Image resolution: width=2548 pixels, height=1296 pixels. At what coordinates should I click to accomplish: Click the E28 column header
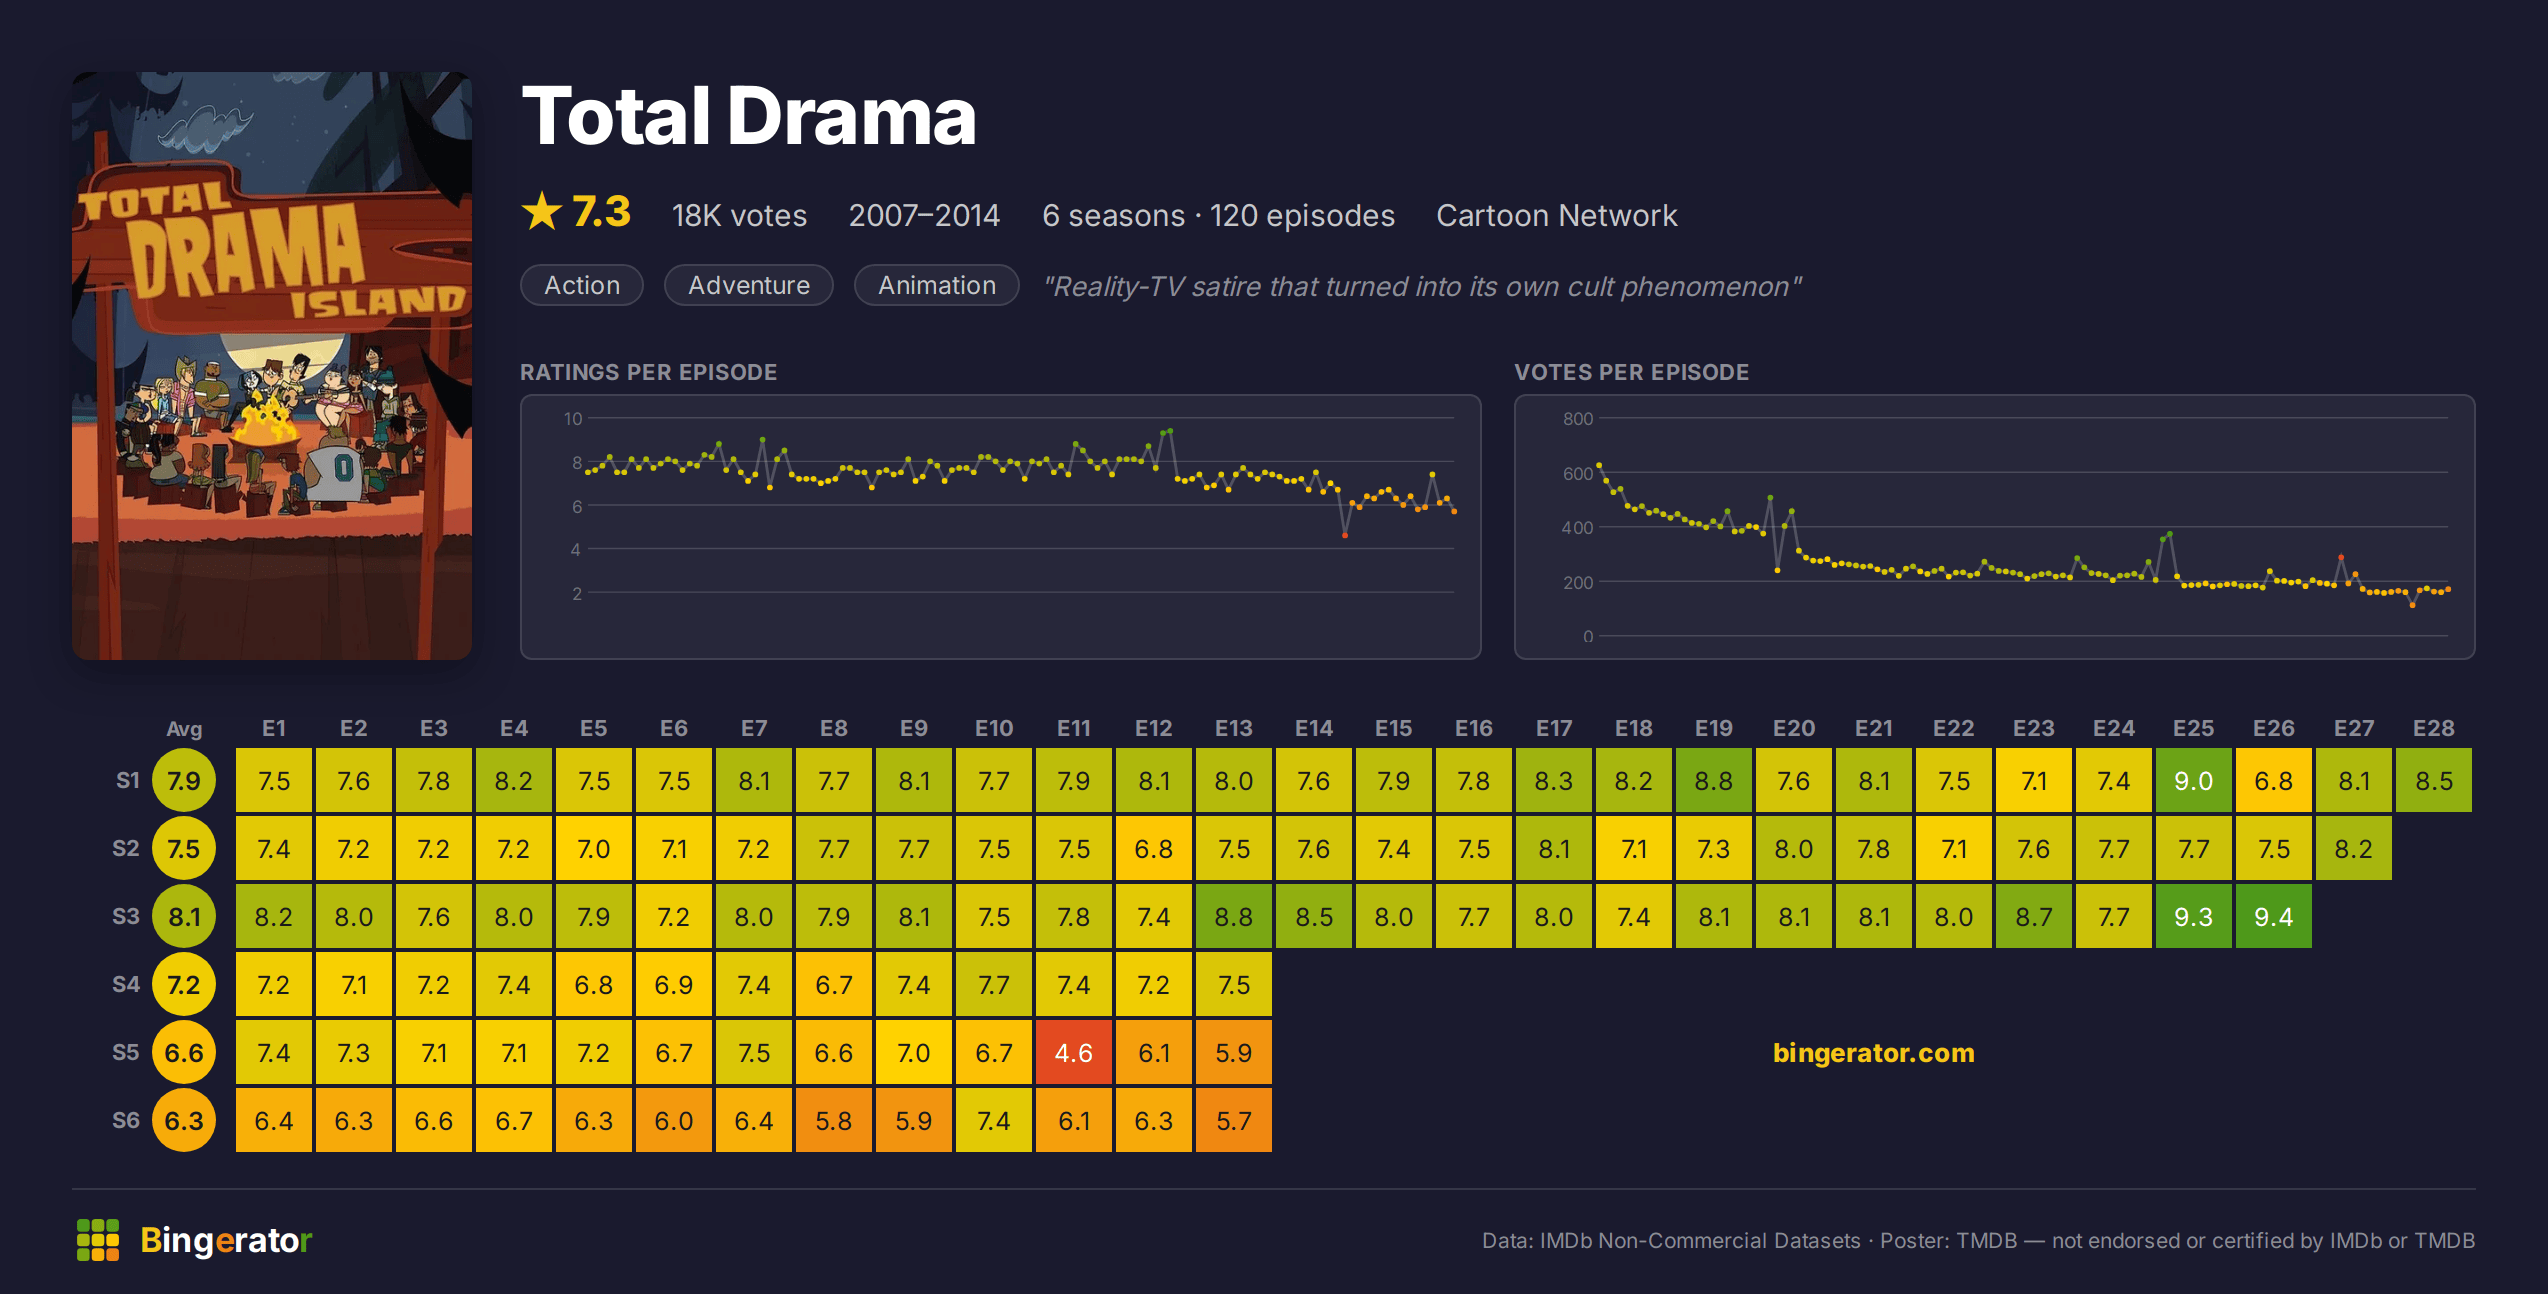(x=2433, y=728)
